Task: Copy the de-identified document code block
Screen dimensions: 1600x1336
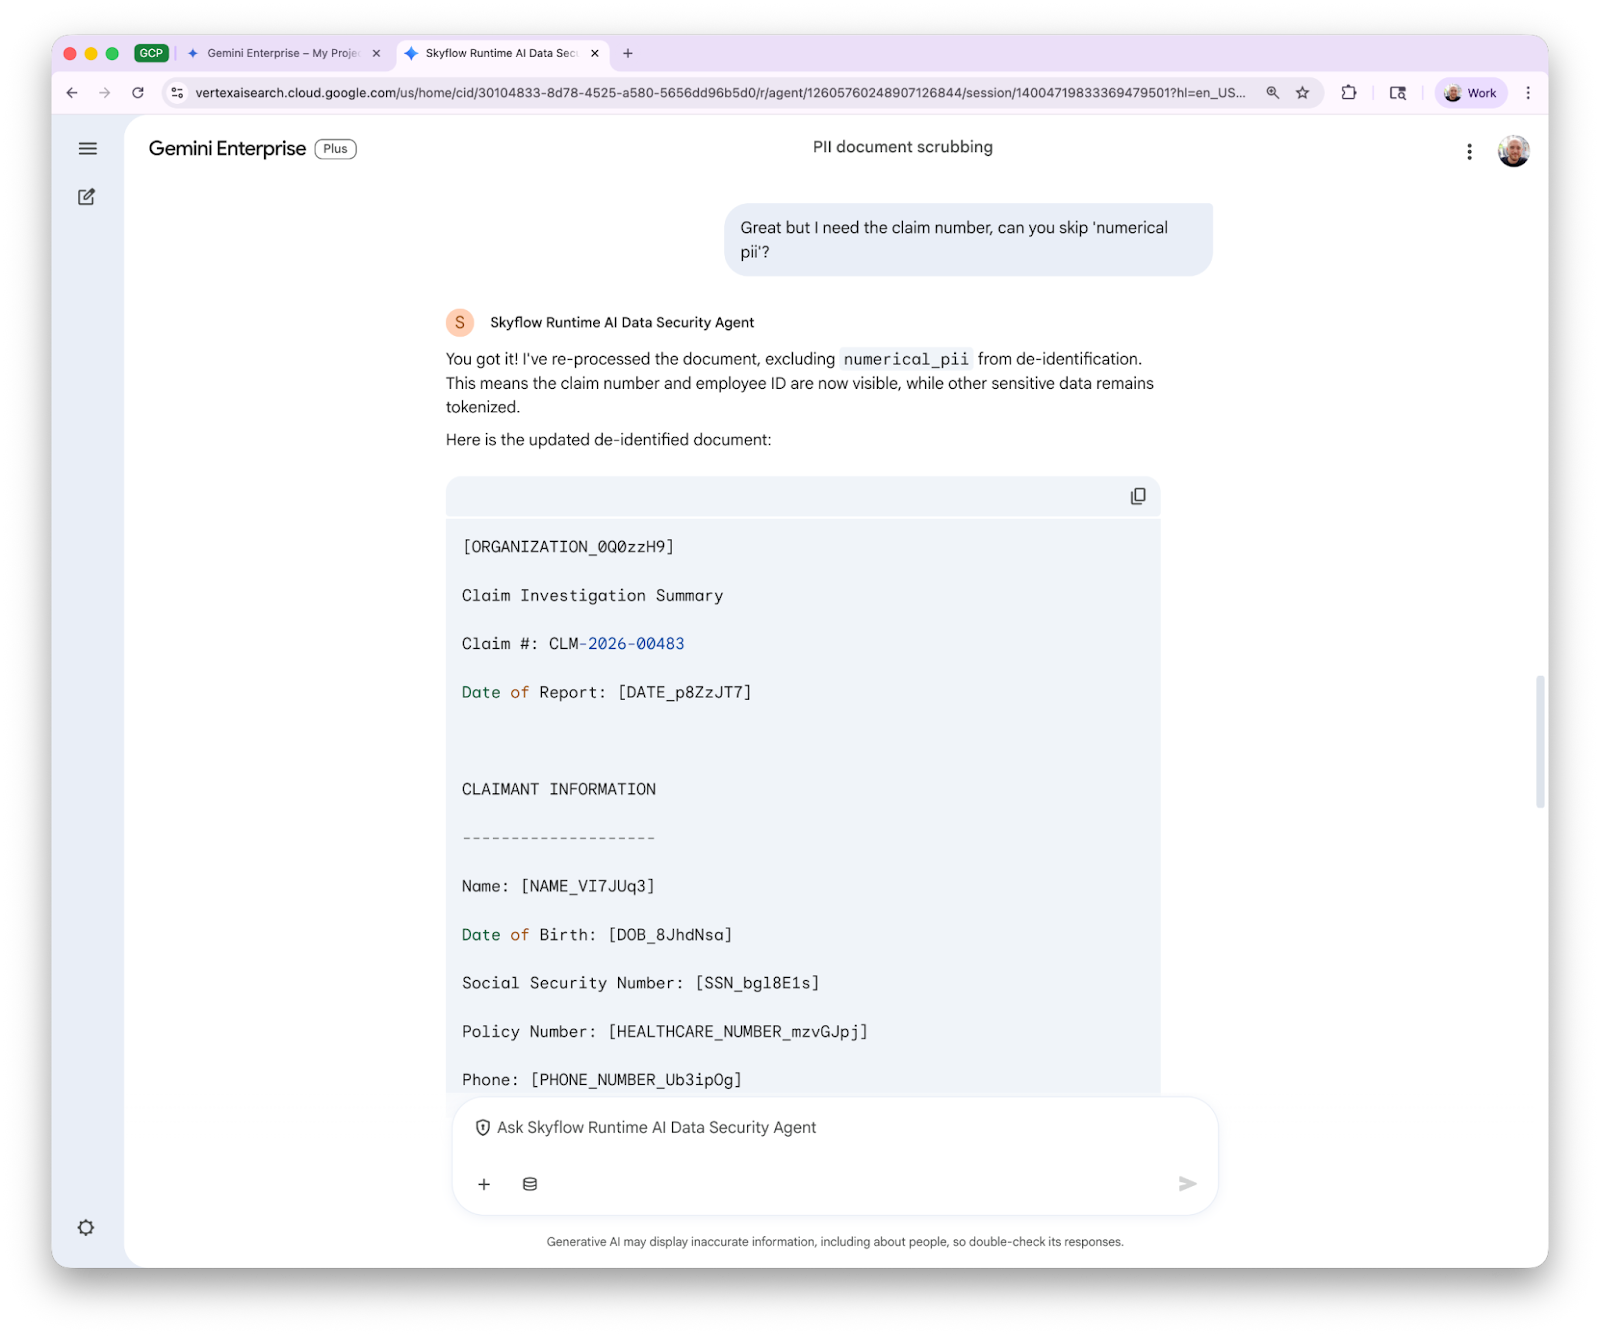Action: 1137,497
